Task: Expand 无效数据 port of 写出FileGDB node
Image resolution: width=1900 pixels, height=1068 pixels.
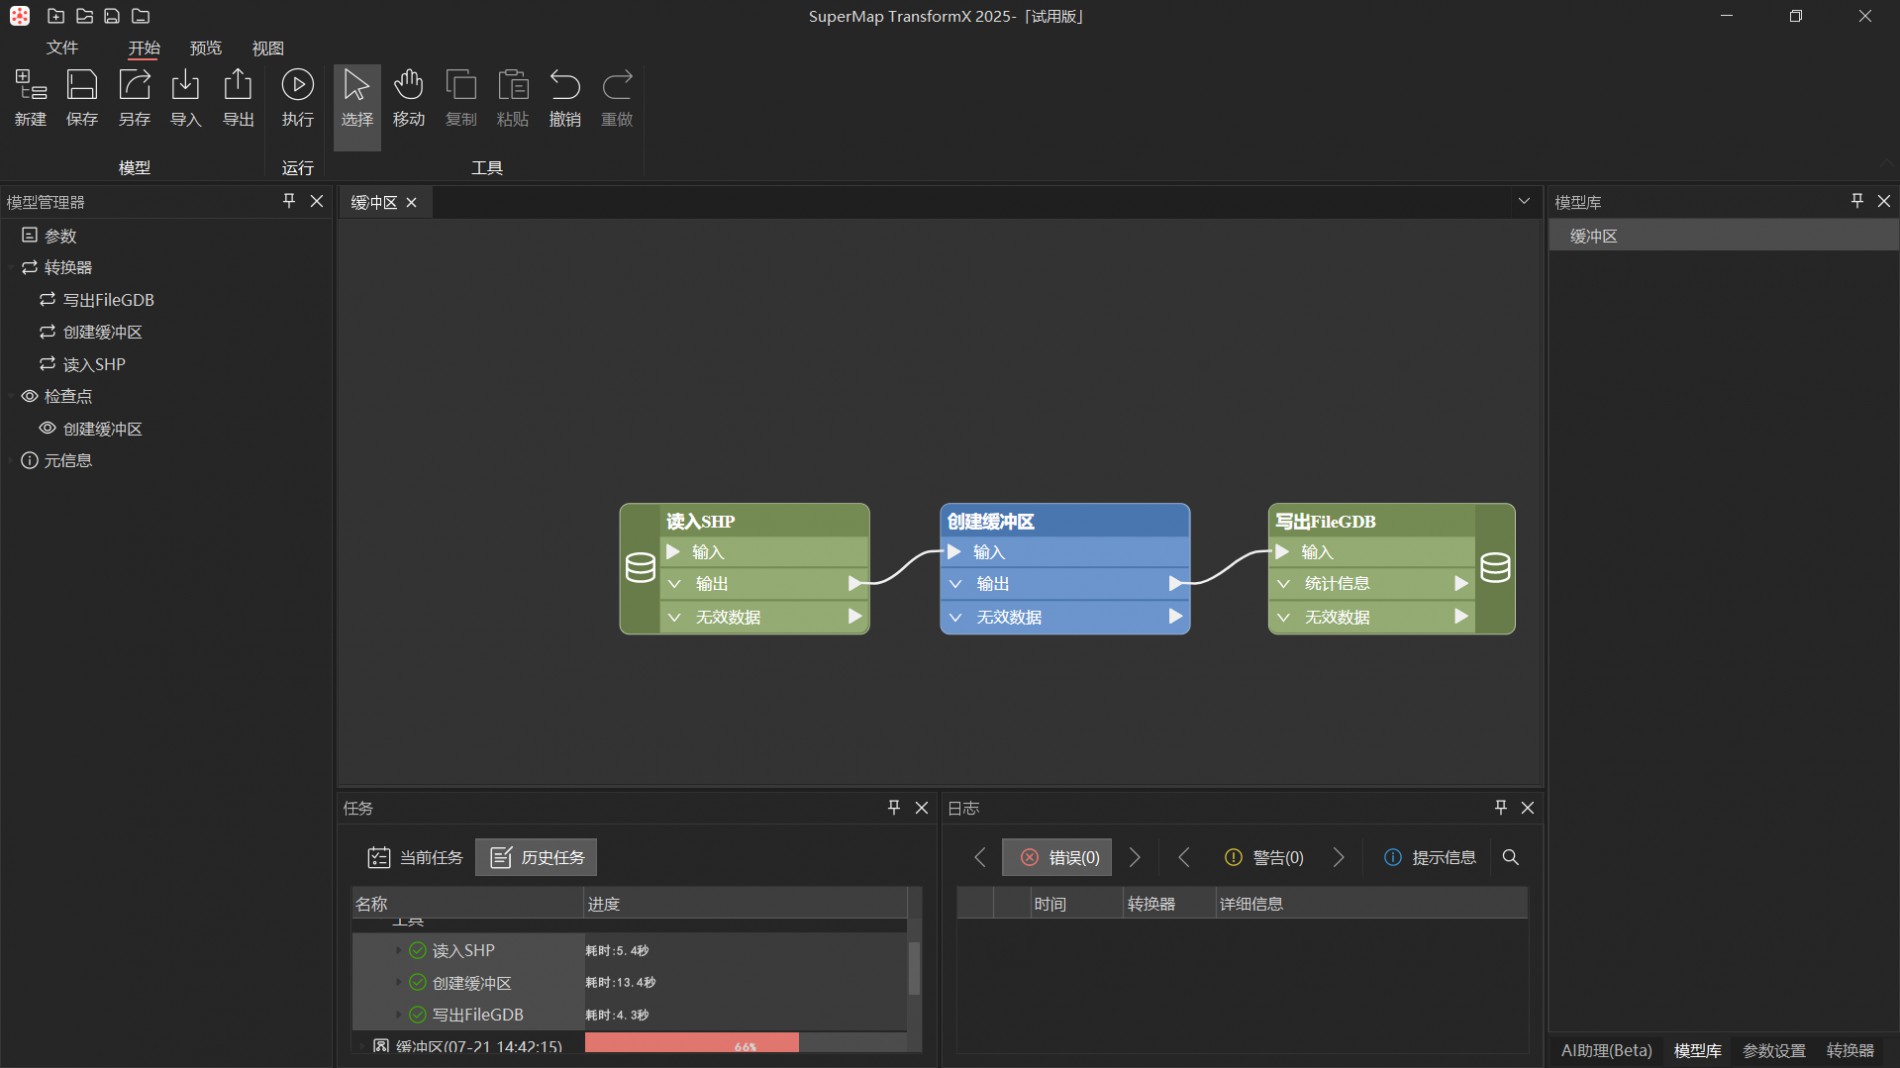Action: pos(1284,617)
